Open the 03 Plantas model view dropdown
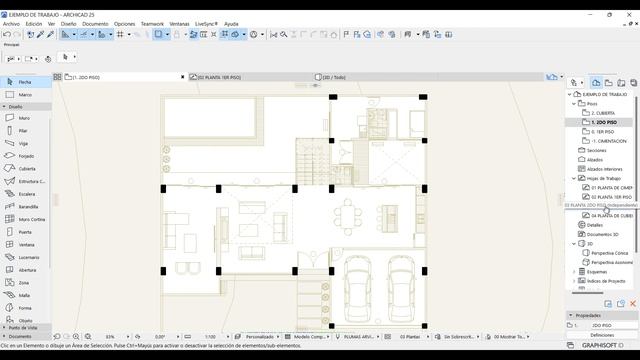Screen dimensions: 640x360 (428, 337)
